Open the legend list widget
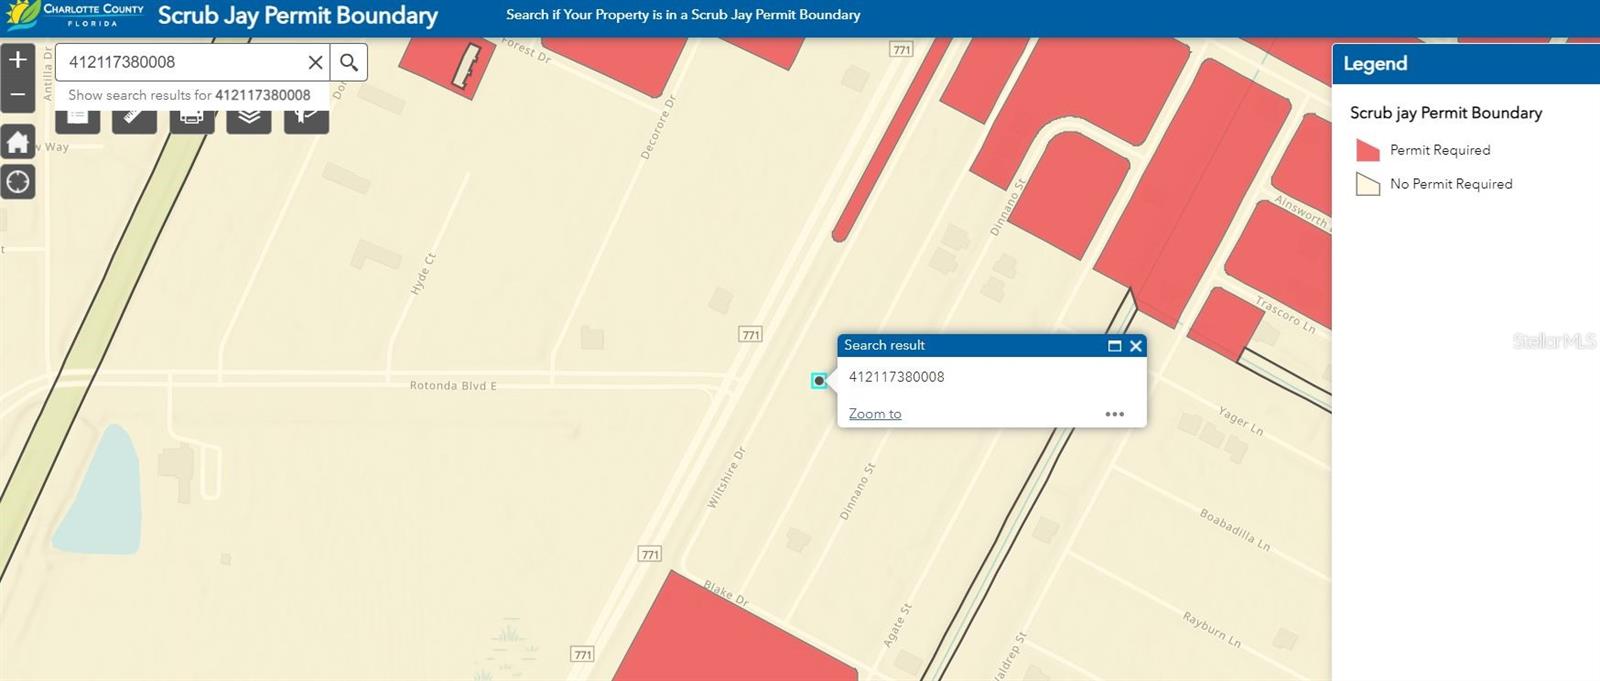Image resolution: width=1600 pixels, height=681 pixels. (x=77, y=120)
